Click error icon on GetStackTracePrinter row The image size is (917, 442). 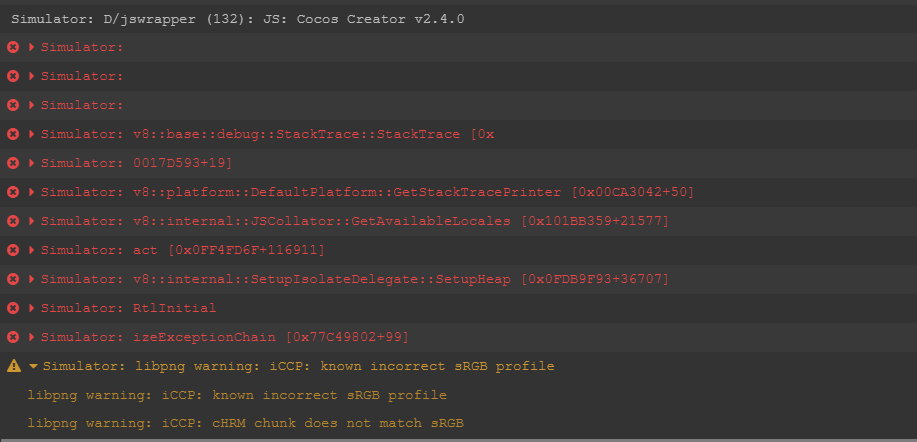tap(13, 192)
